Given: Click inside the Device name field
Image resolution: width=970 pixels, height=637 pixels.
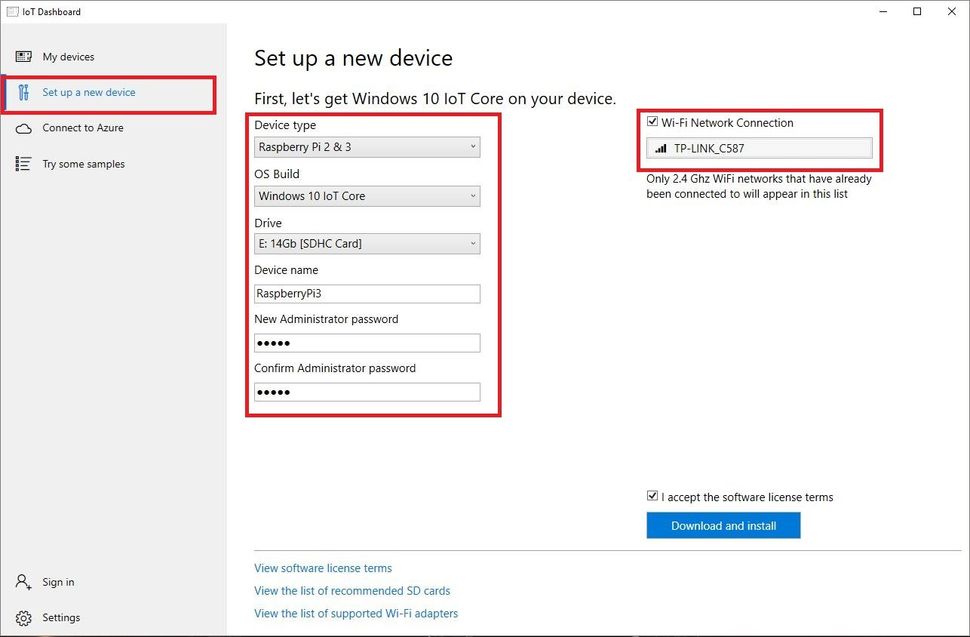Looking at the screenshot, I should click(366, 293).
